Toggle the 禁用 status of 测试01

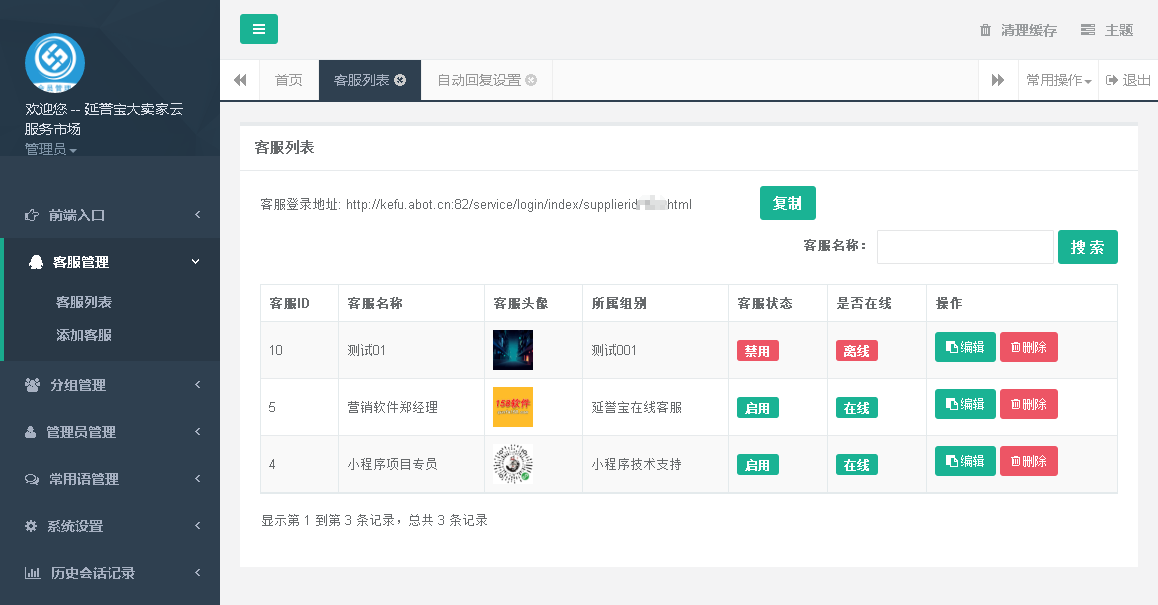(758, 351)
